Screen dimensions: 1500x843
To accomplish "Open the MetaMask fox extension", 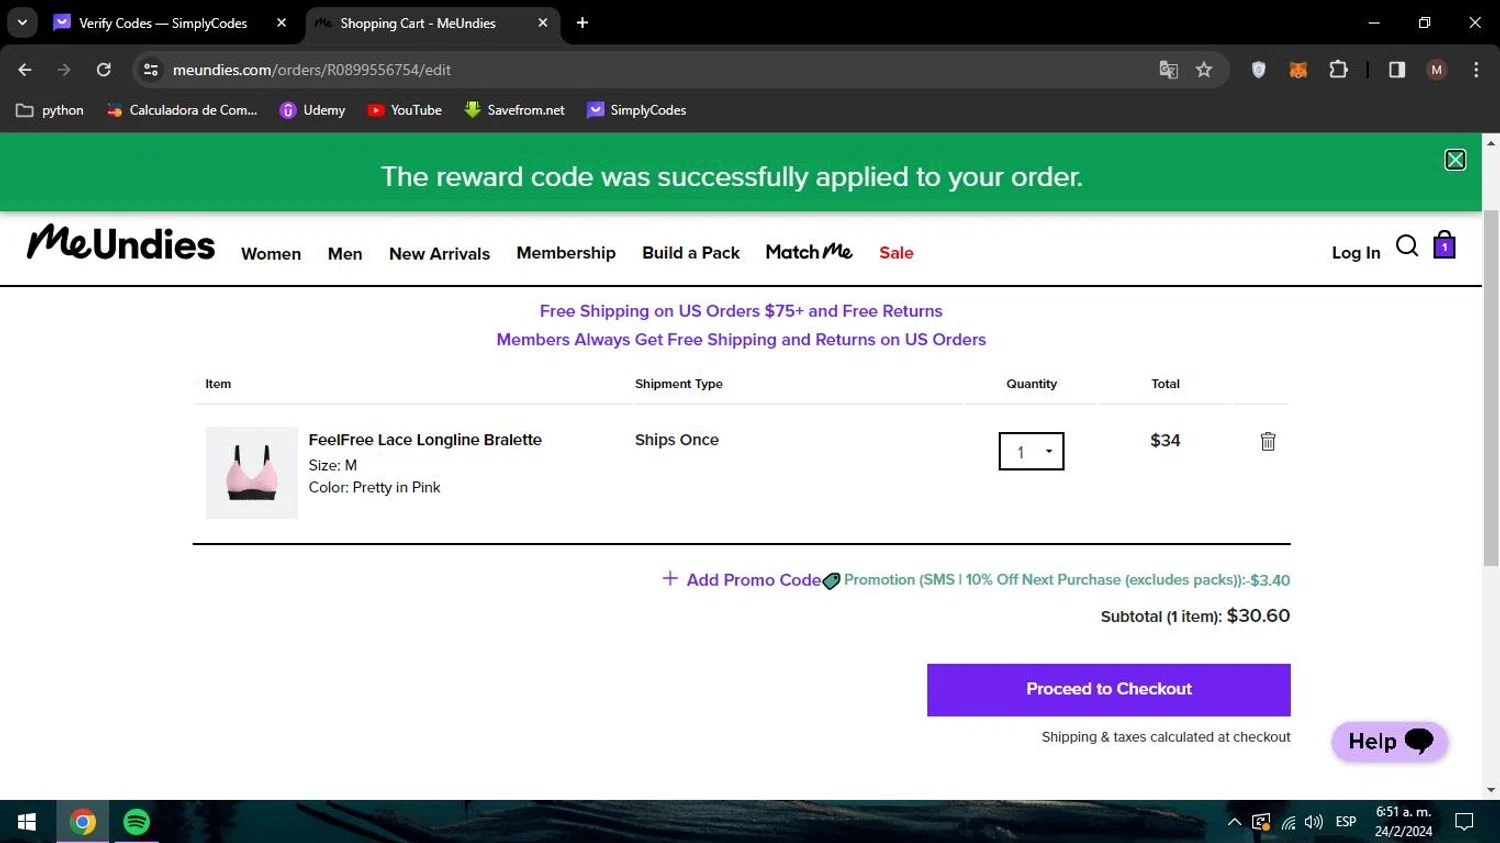I will [x=1298, y=69].
